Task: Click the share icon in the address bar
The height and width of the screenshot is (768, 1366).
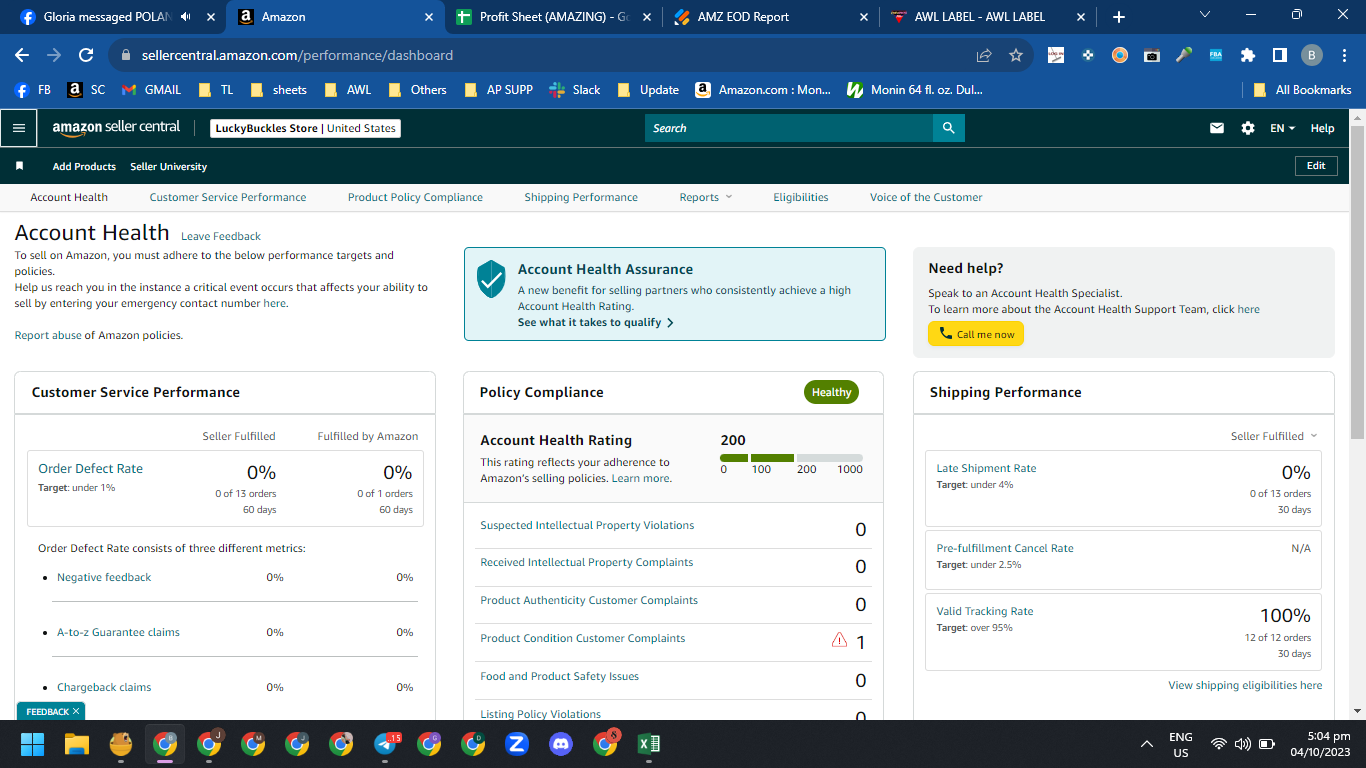Action: 984,56
